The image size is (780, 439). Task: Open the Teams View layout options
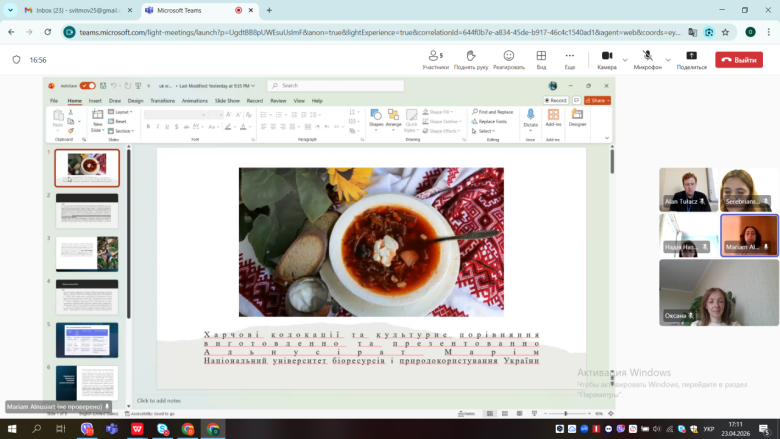coord(541,60)
